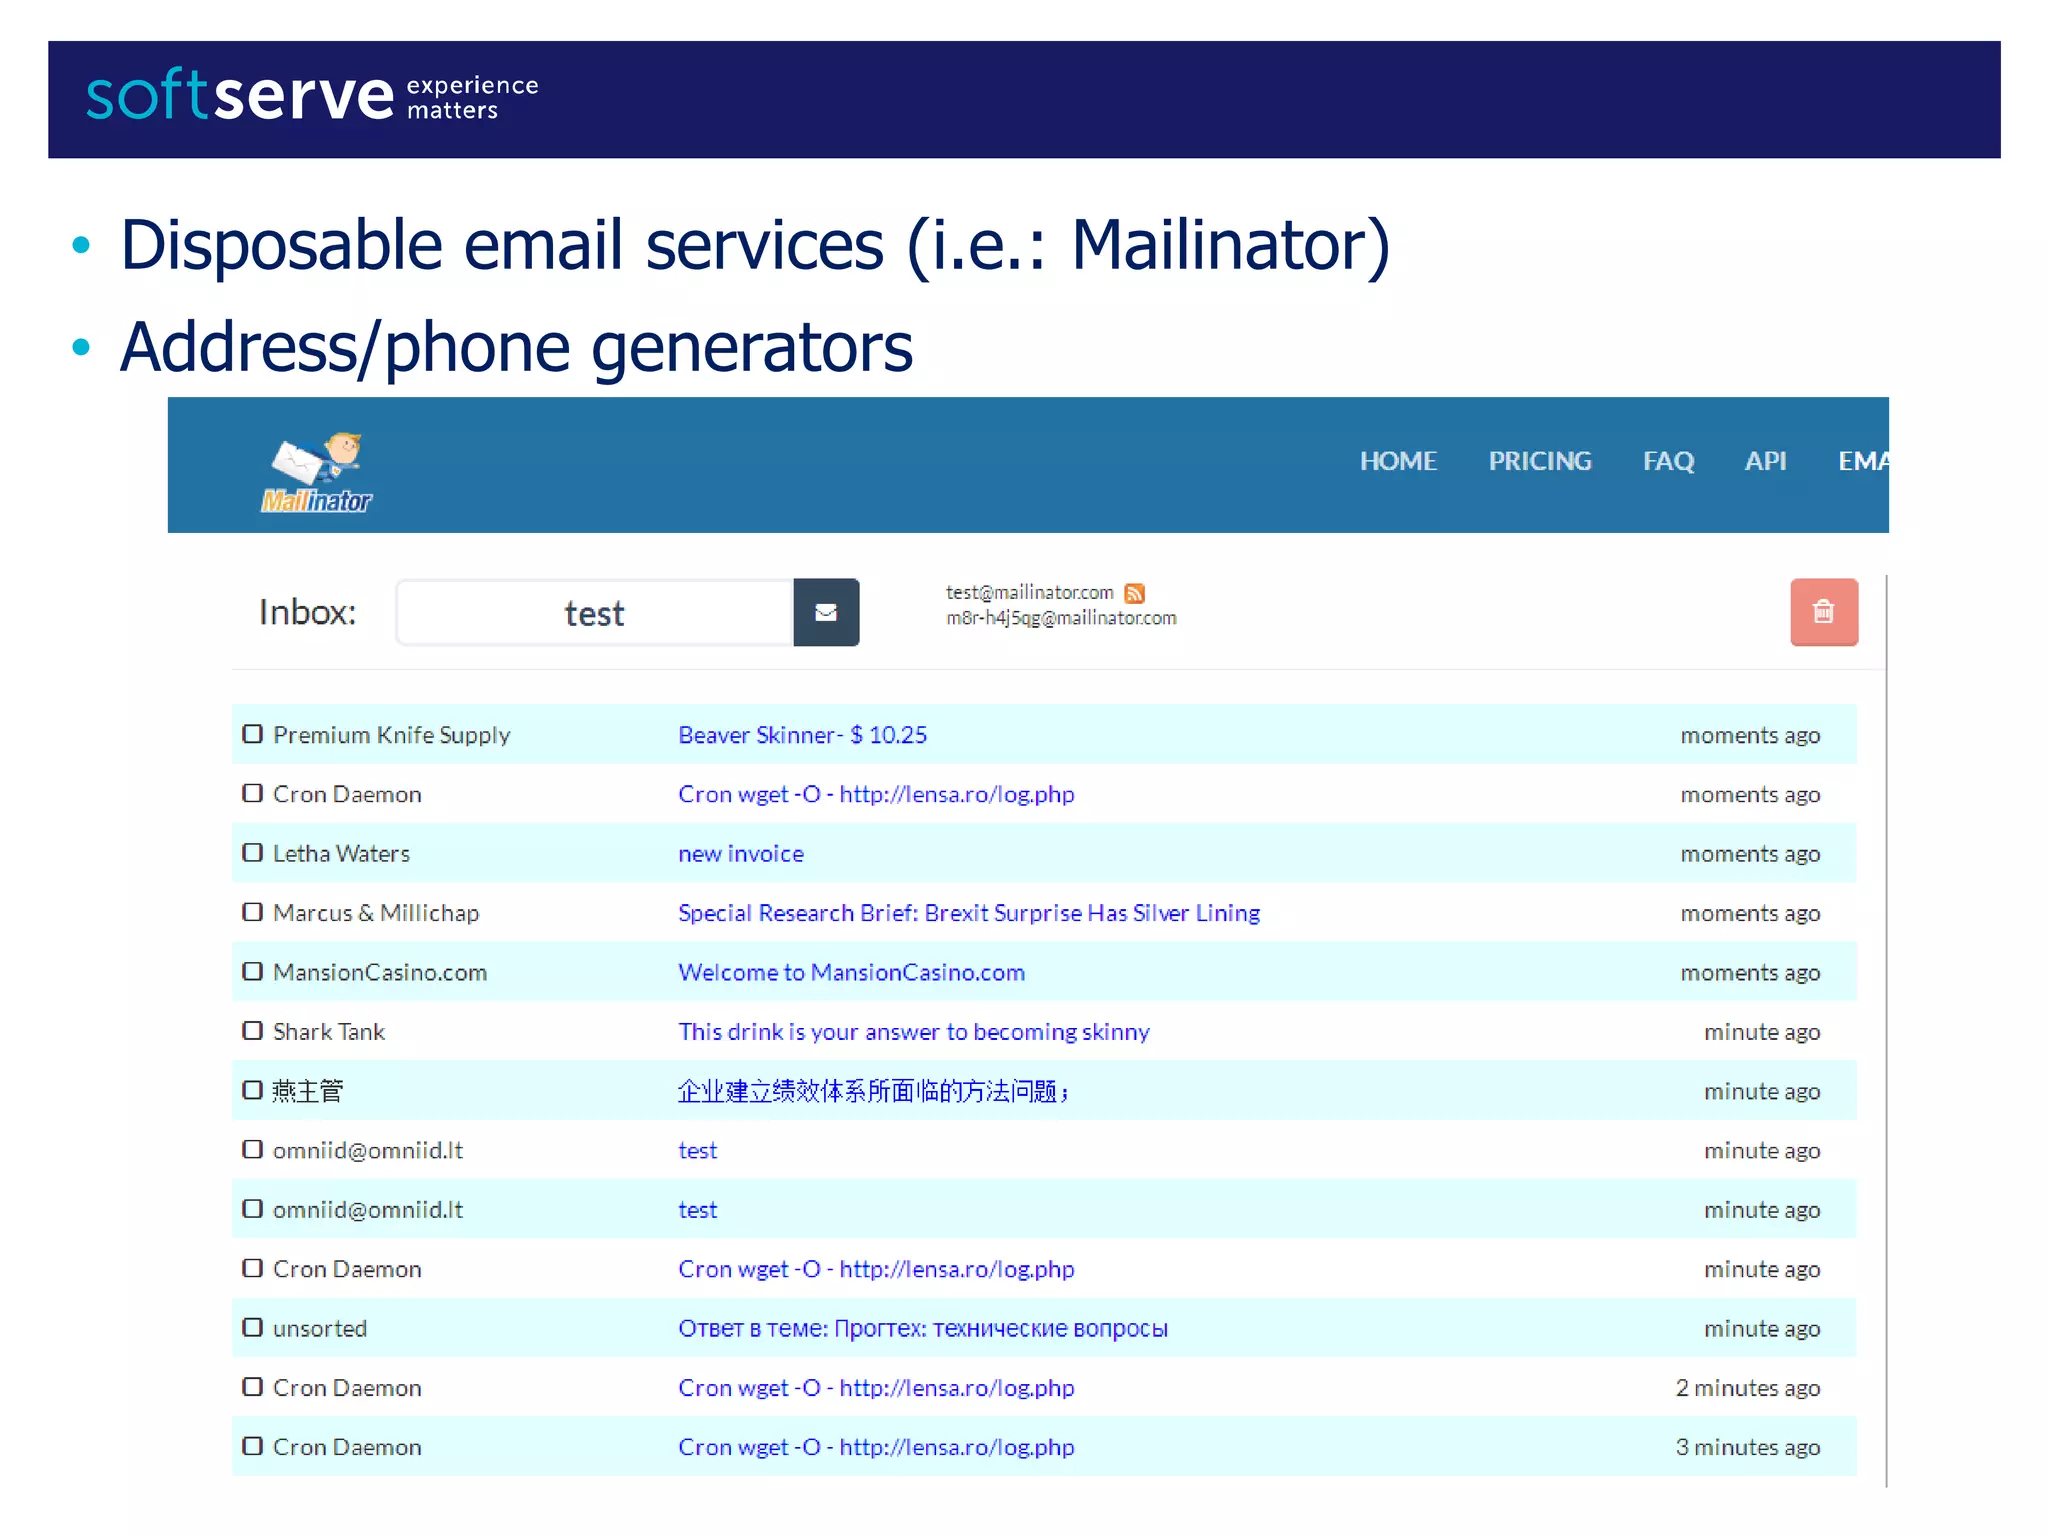Click Letha Waters sender name
The image size is (2048, 1536).
[341, 854]
